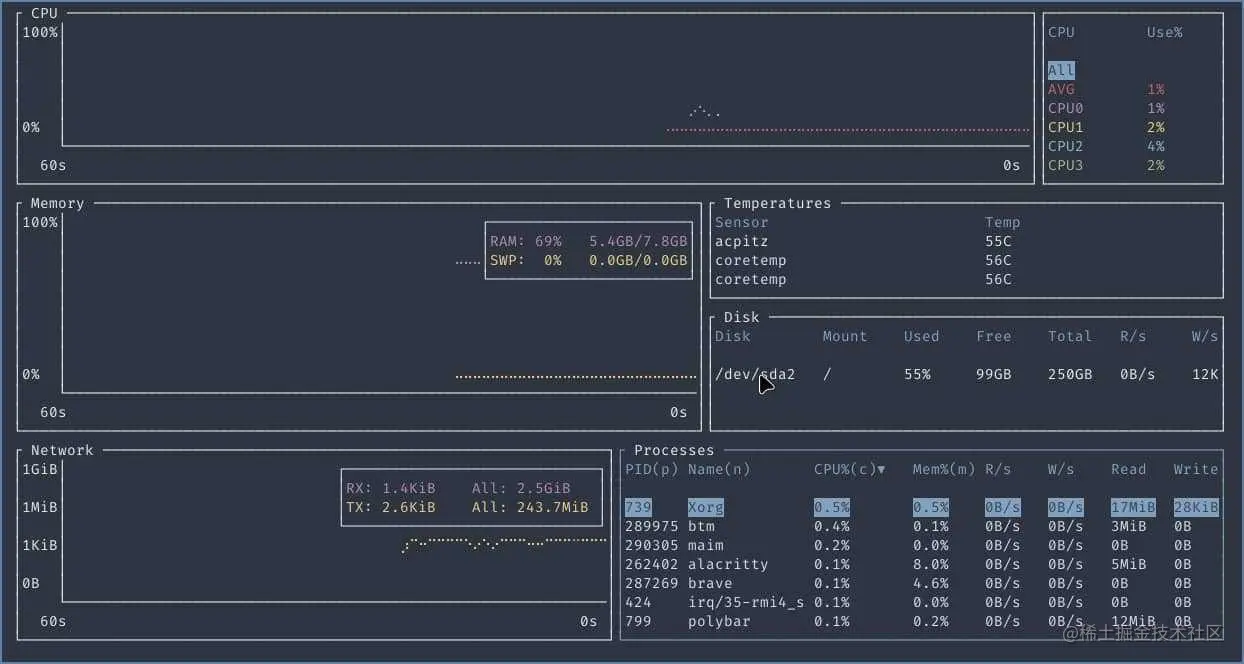This screenshot has height=664, width=1244.
Task: Select CPU2 in the CPU legend
Action: (x=1106, y=146)
